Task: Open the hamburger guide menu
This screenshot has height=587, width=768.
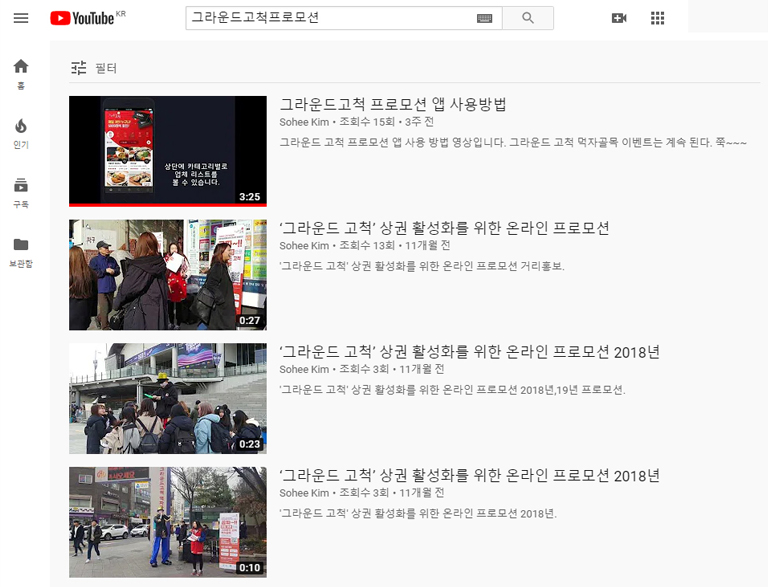Action: point(21,18)
